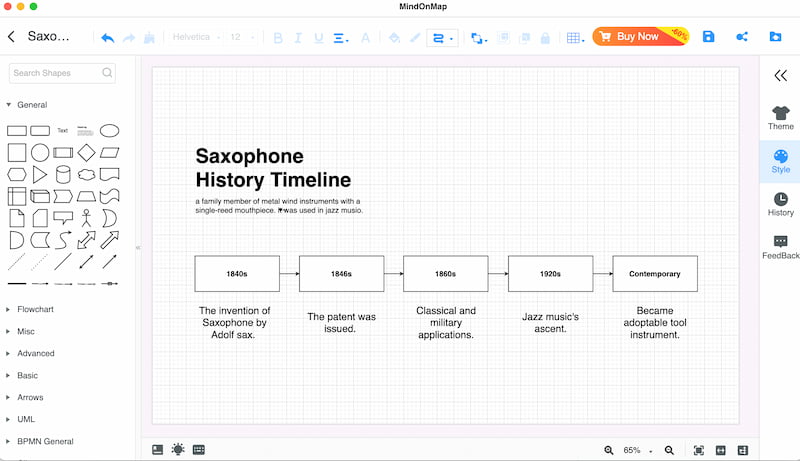
Task: Select the "The patent was issued." text
Action: [x=341, y=323]
